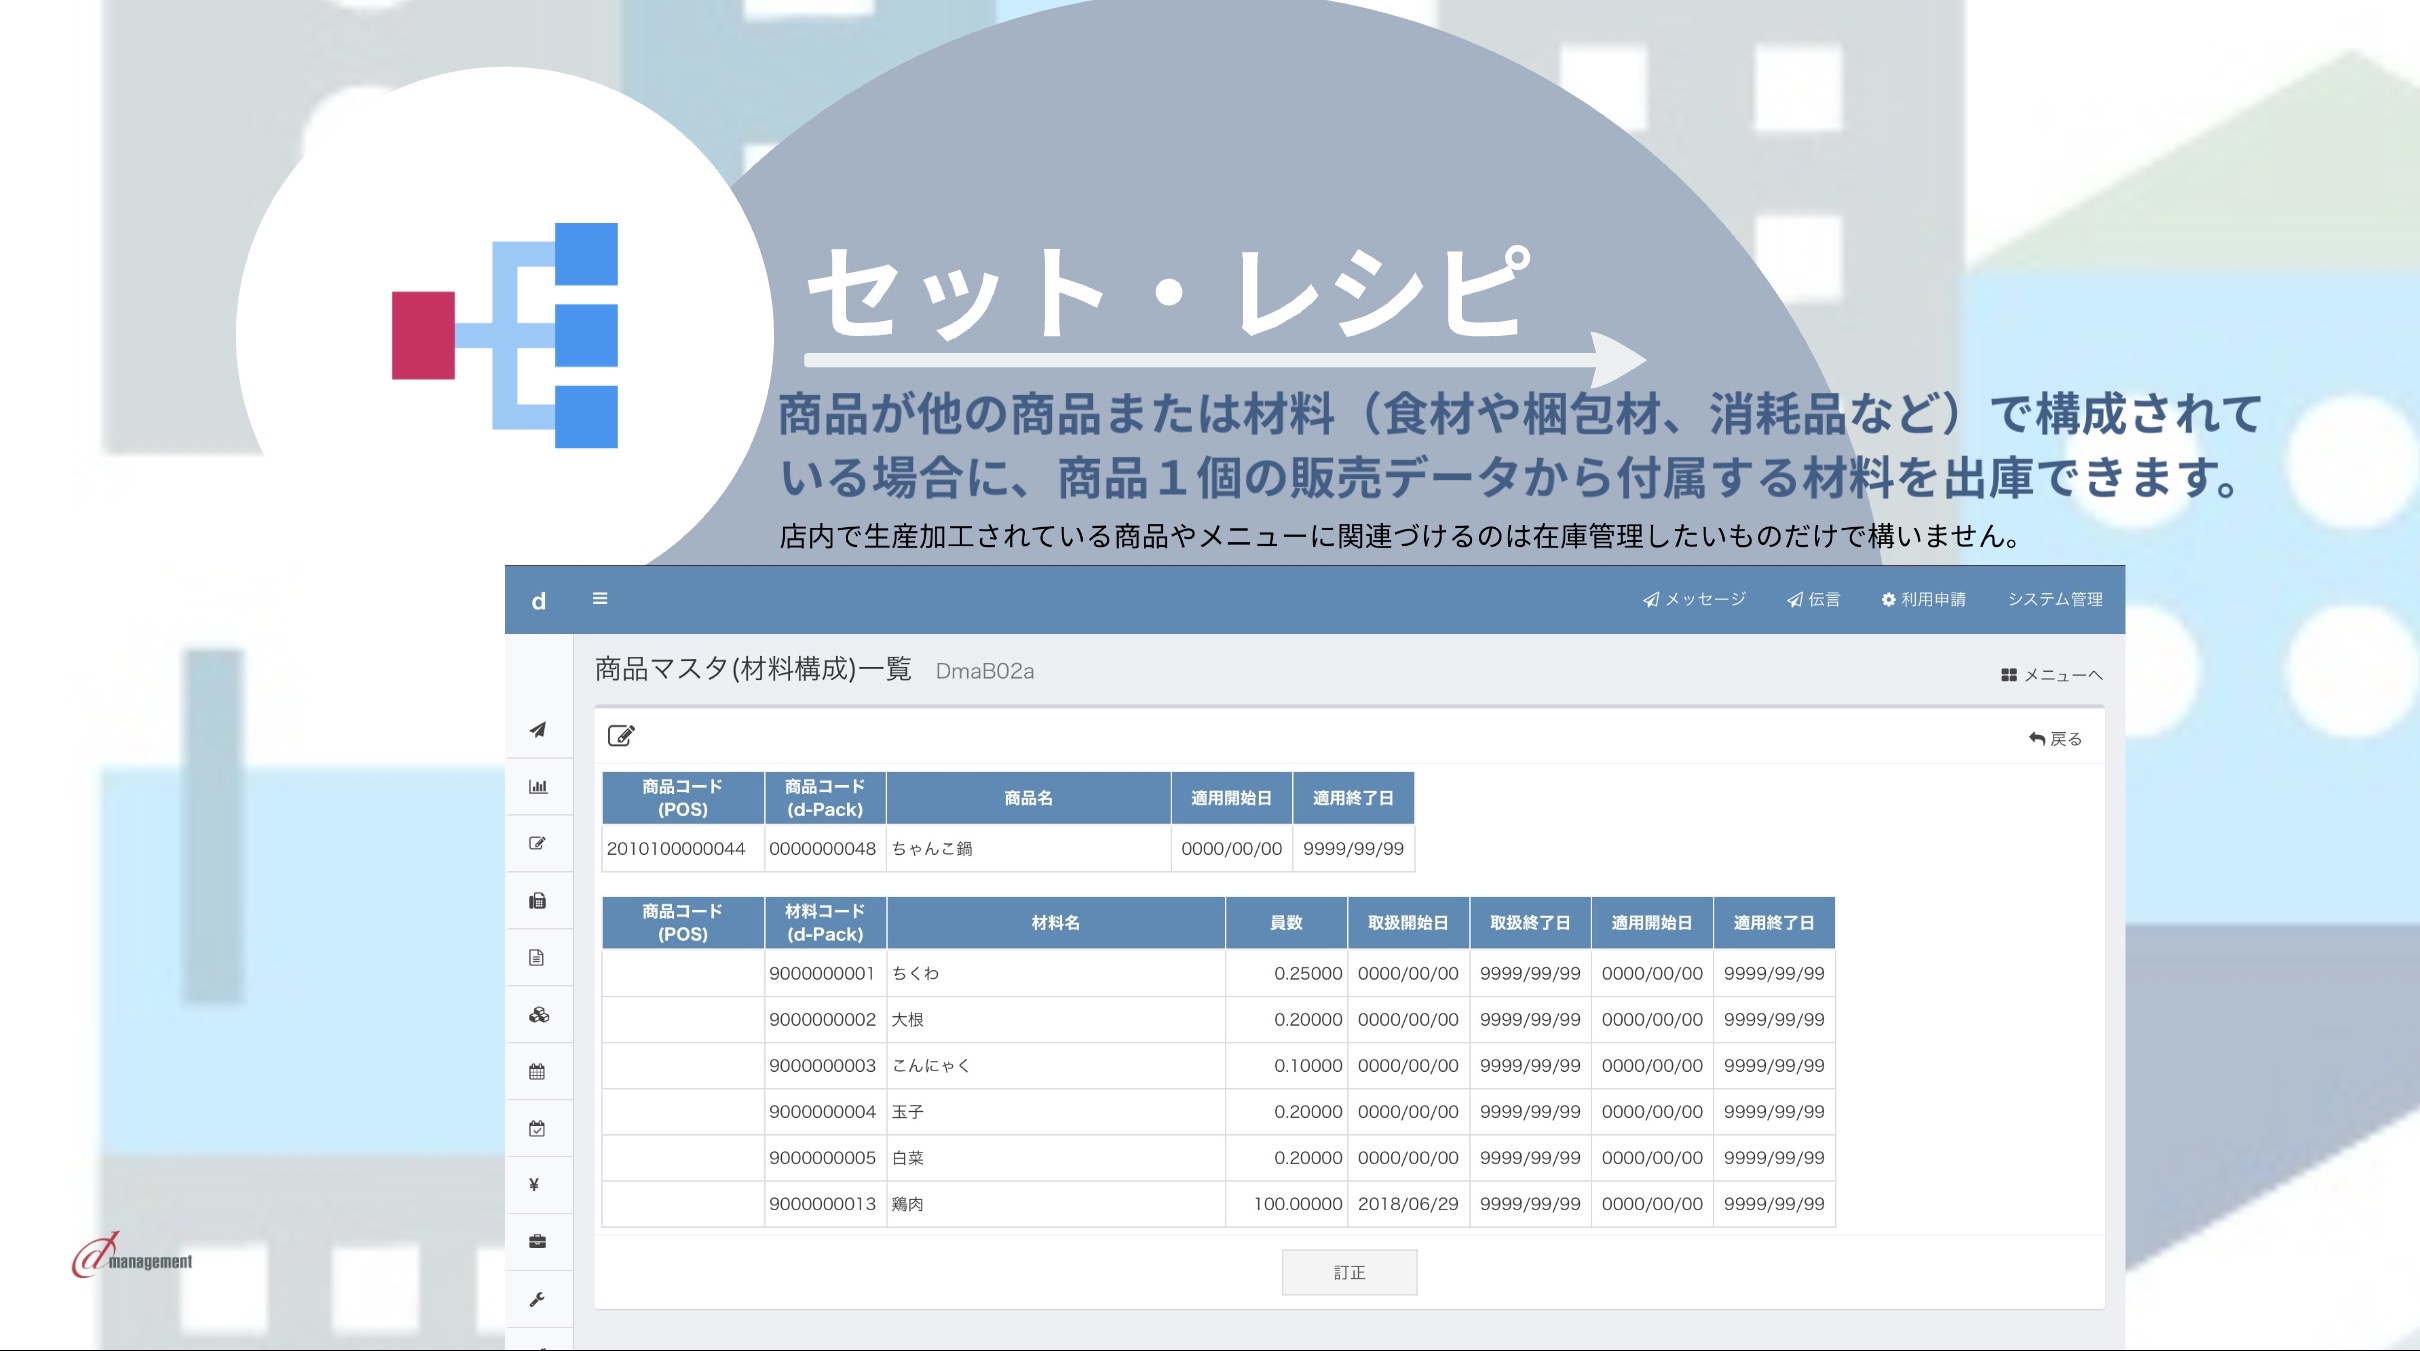This screenshot has height=1351, width=2420.
Task: Toggle the hamburger menu in header
Action: [600, 598]
